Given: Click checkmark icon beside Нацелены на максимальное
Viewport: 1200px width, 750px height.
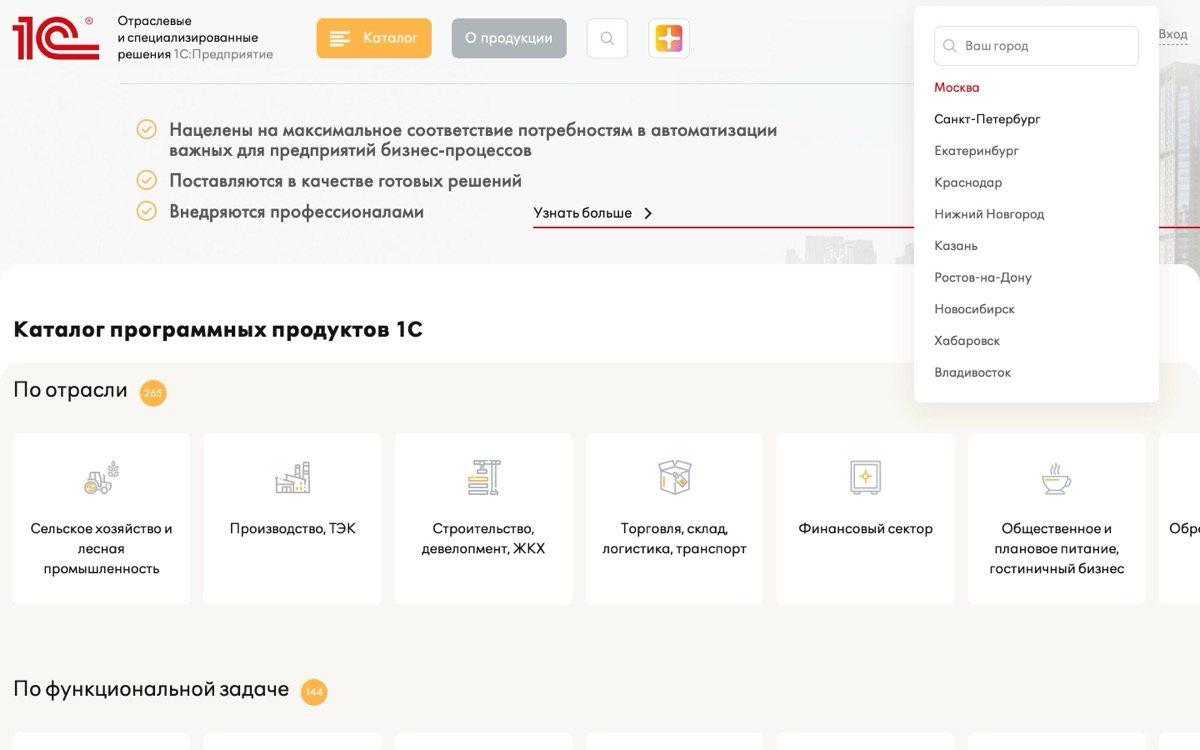Looking at the screenshot, I should pos(147,130).
